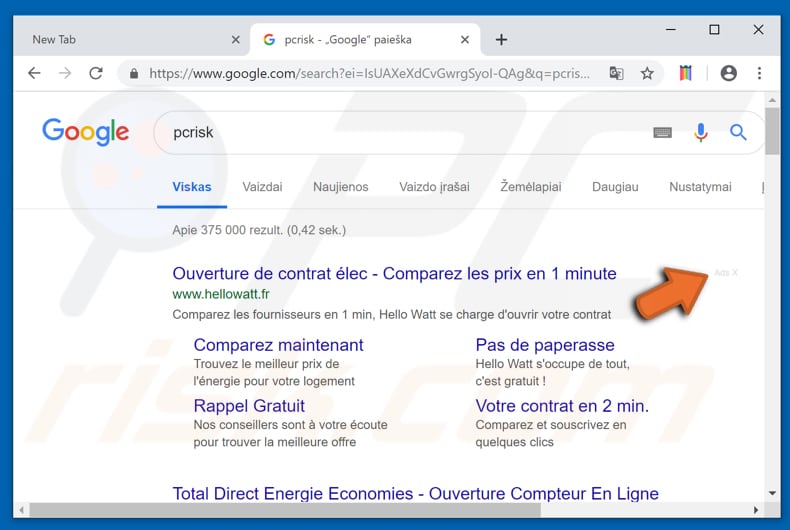This screenshot has width=790, height=530.
Task: Click the vertical scrollbar down arrow
Action: pyautogui.click(x=772, y=493)
